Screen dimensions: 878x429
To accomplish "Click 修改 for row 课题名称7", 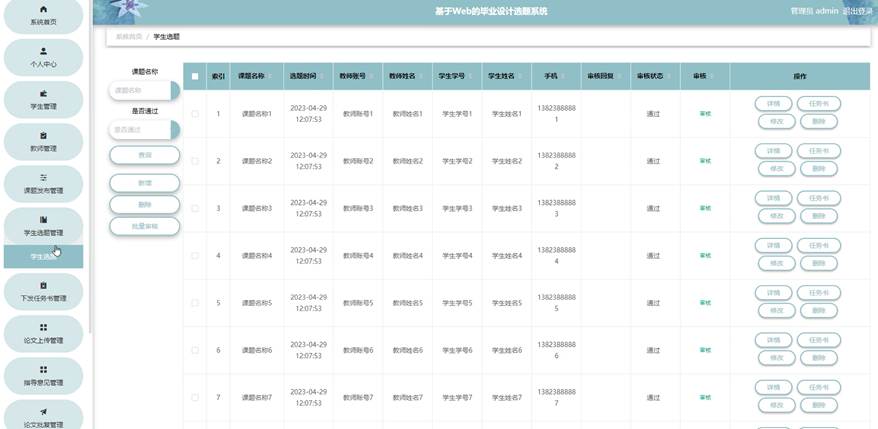I will 777,405.
